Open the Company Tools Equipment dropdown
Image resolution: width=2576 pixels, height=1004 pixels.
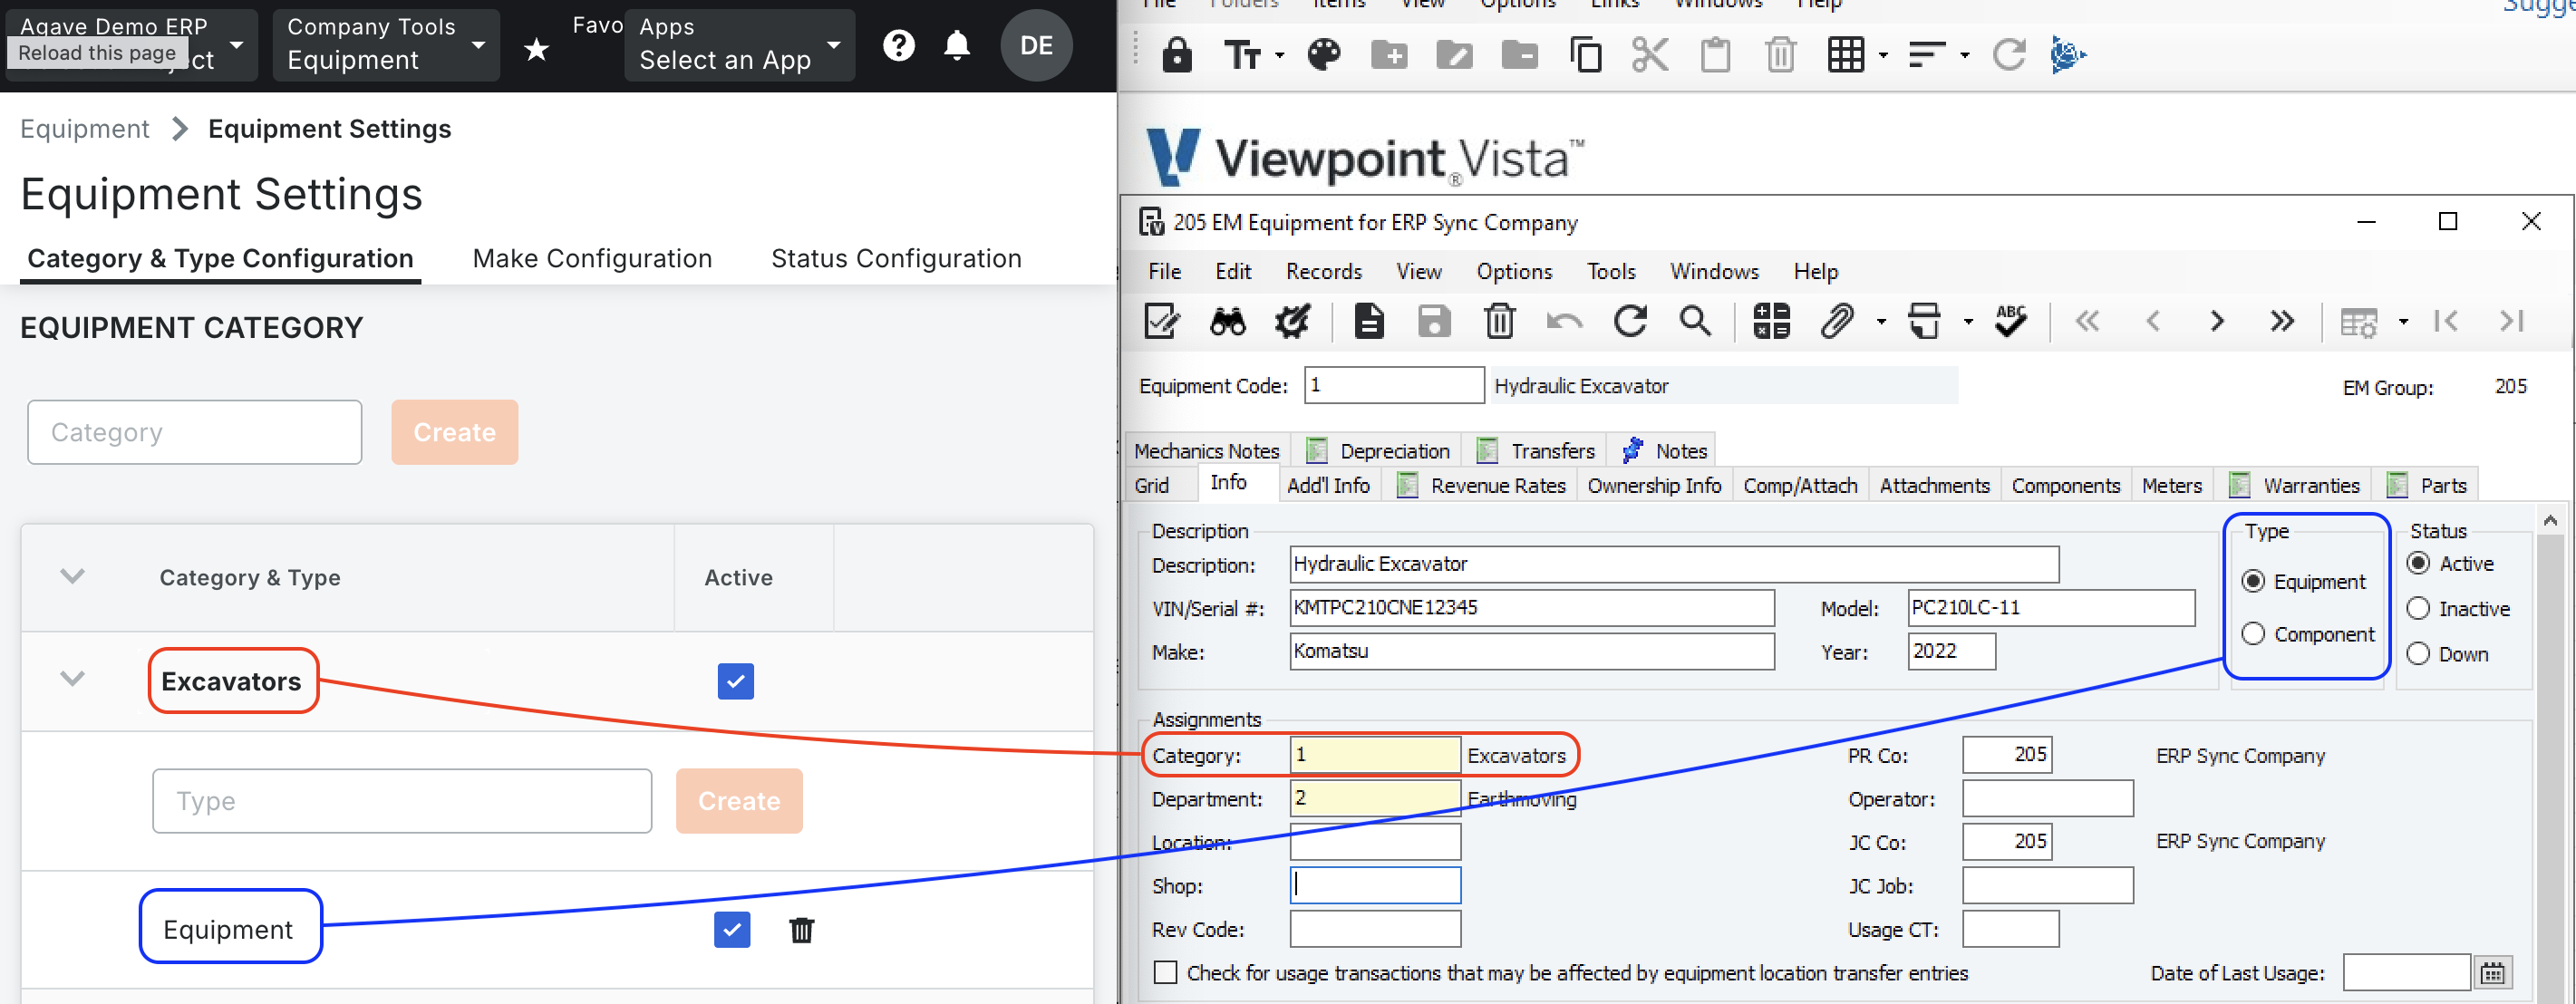pyautogui.click(x=386, y=45)
